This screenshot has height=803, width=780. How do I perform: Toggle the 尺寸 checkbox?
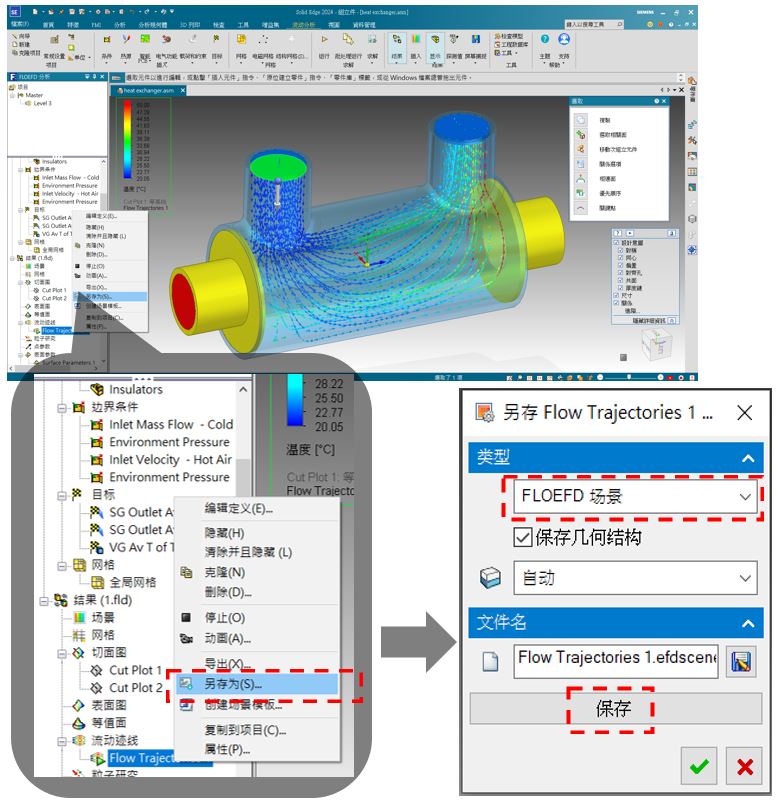(x=616, y=295)
